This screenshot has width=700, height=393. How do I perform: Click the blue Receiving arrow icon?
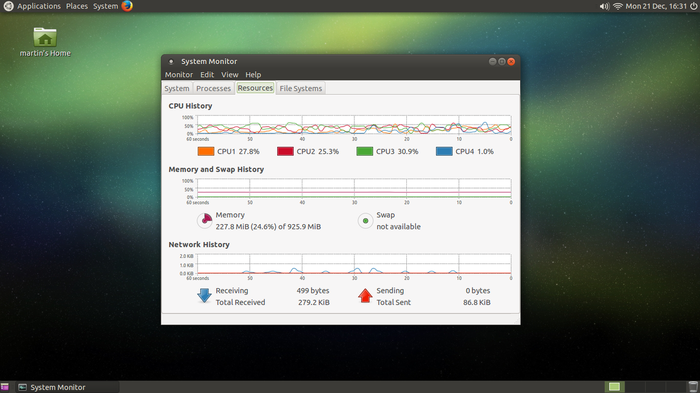pos(204,296)
